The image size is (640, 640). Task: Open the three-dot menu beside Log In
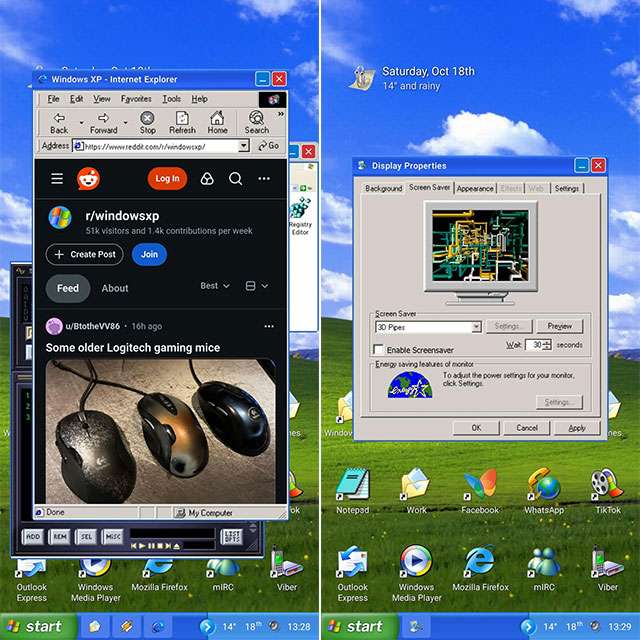pyautogui.click(x=264, y=178)
